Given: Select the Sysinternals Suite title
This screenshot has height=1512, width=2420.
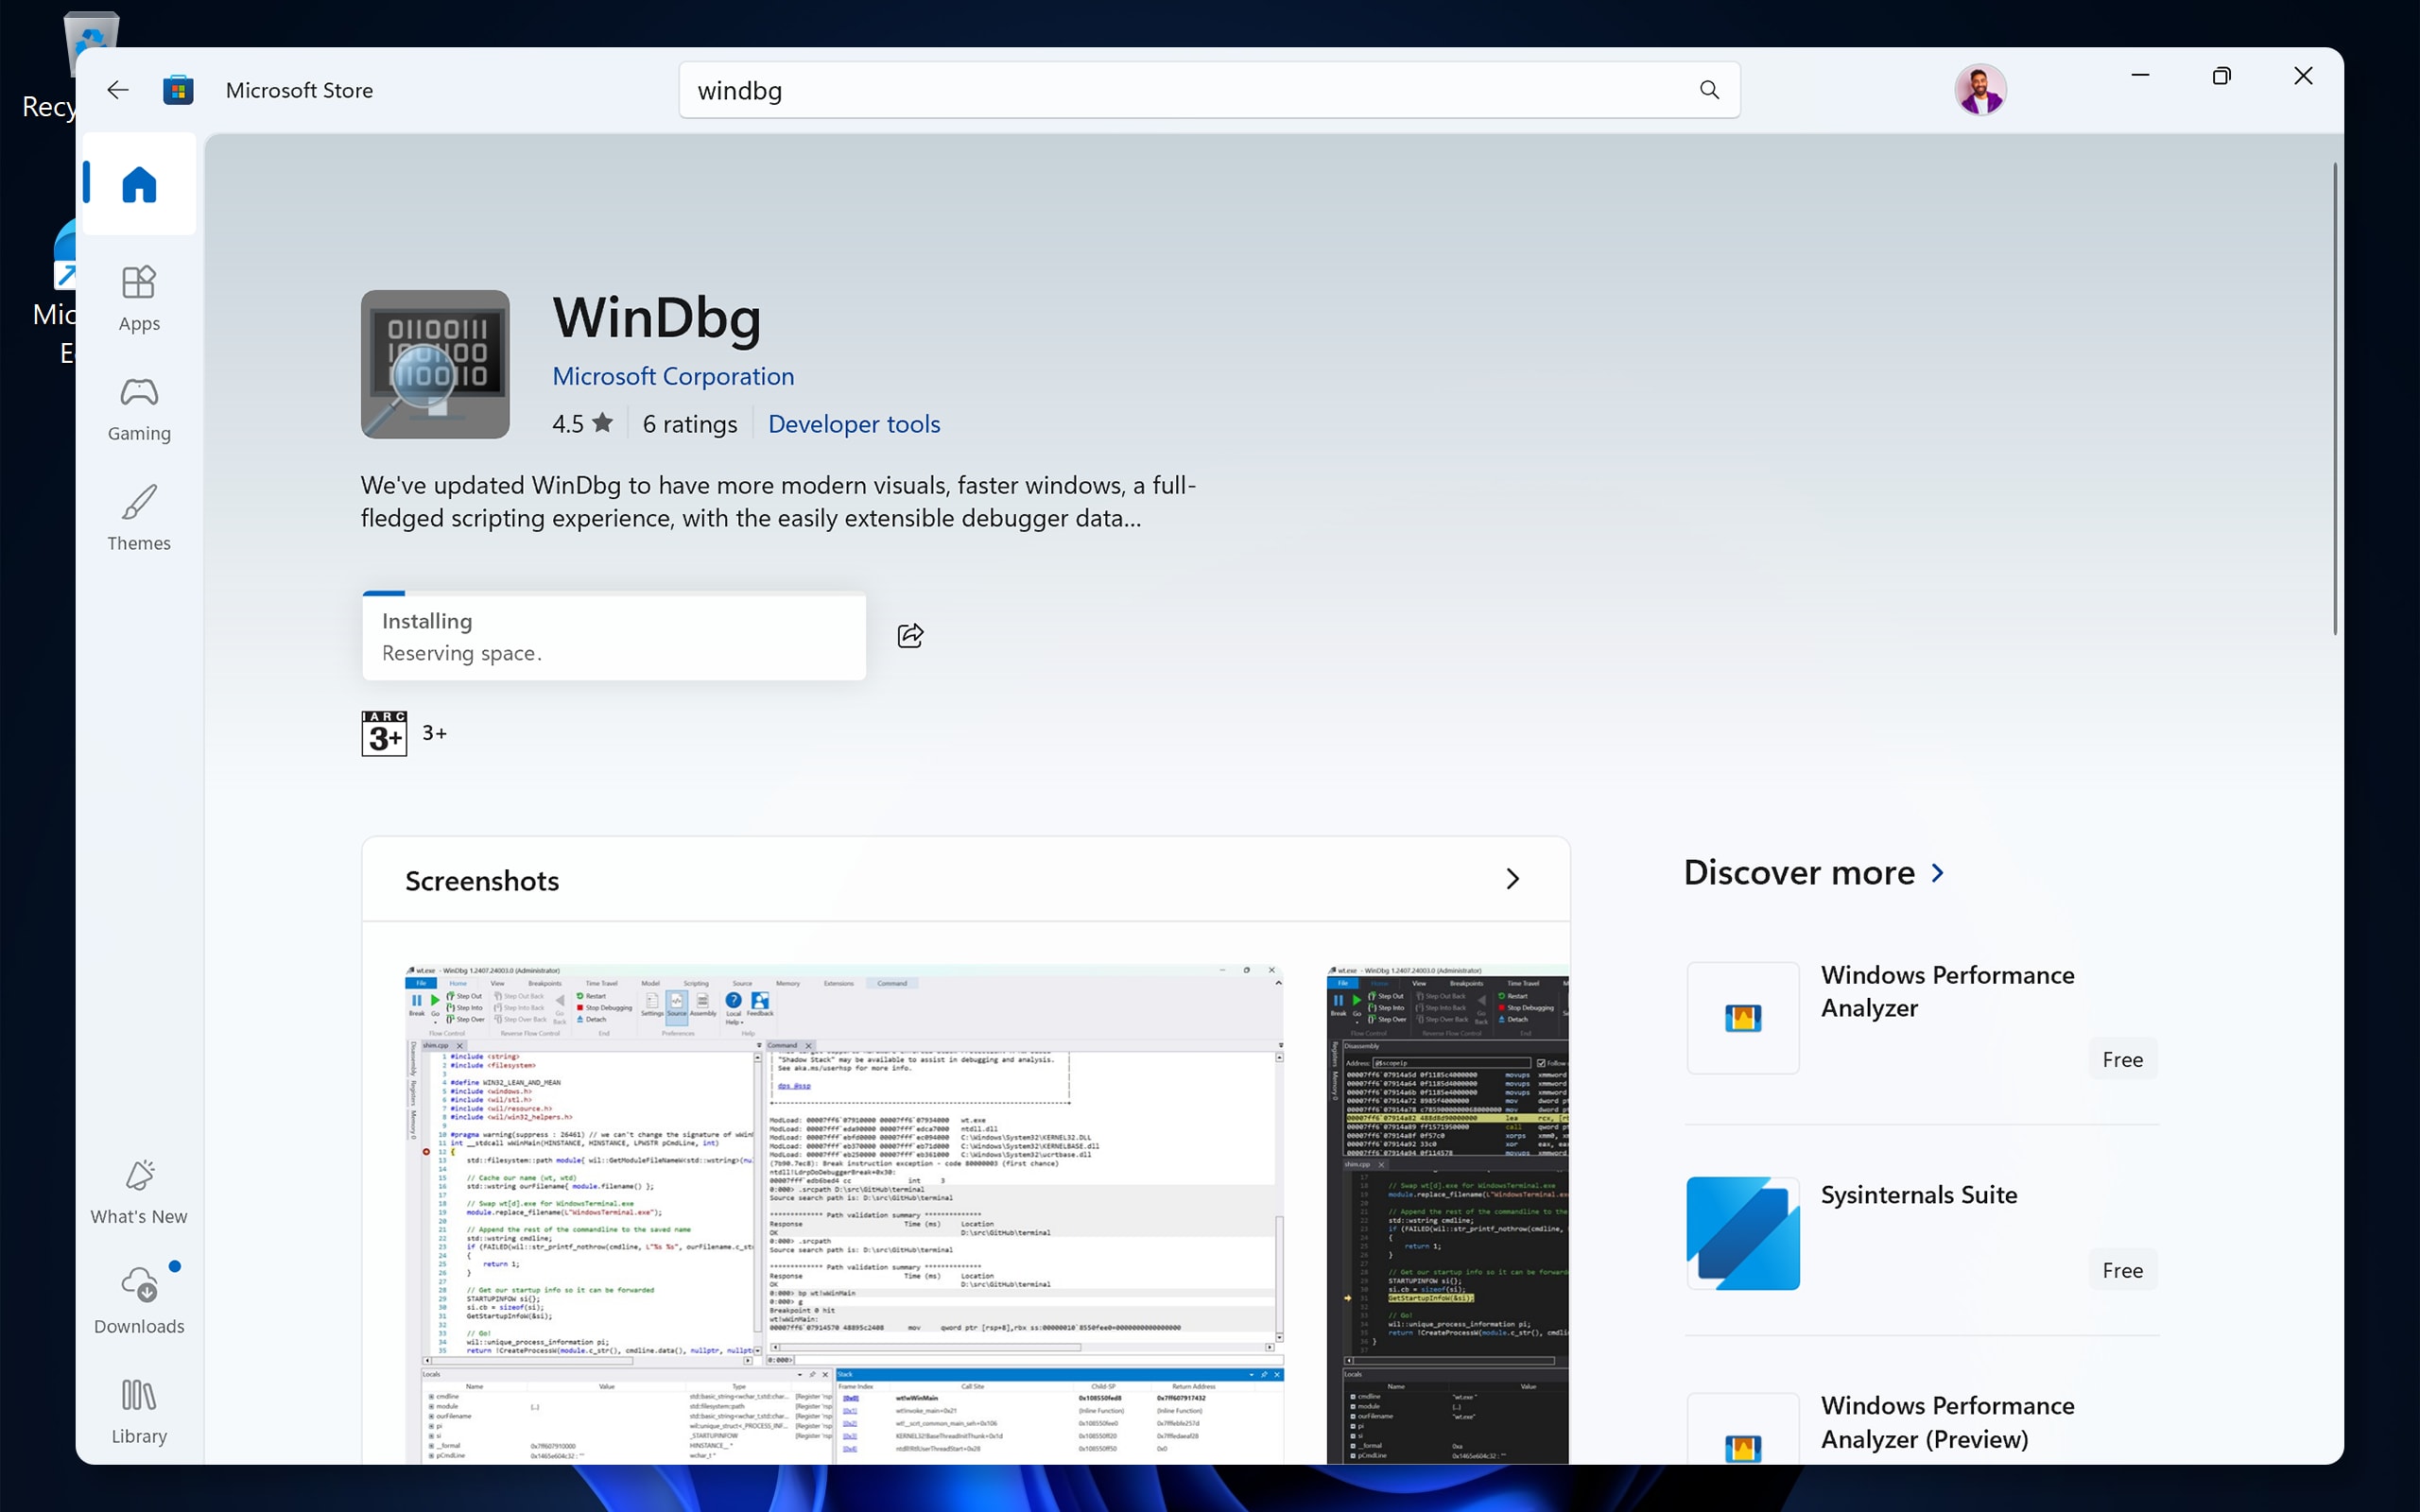Looking at the screenshot, I should point(1918,1194).
